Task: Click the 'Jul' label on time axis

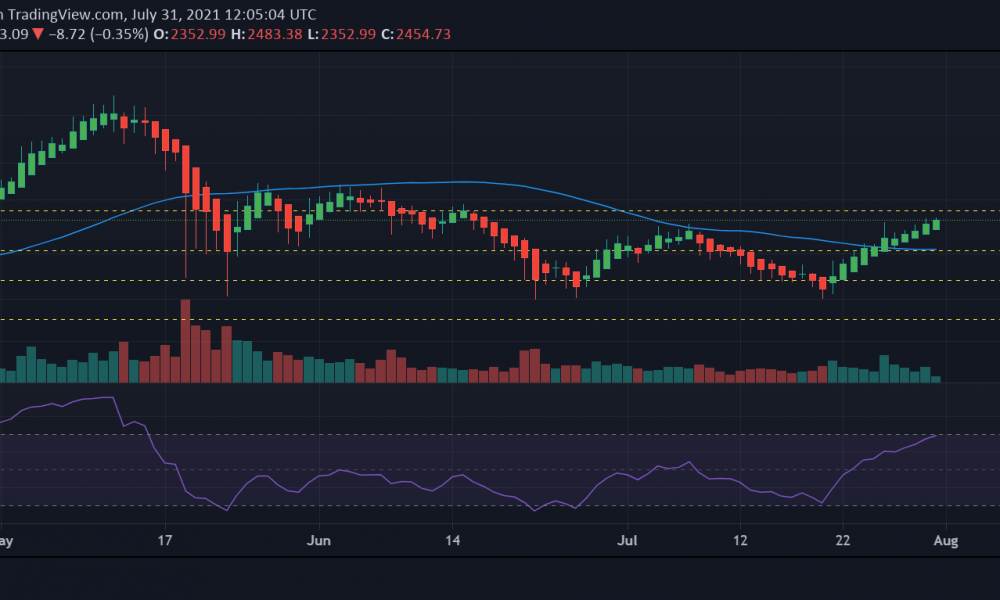Action: (x=628, y=541)
